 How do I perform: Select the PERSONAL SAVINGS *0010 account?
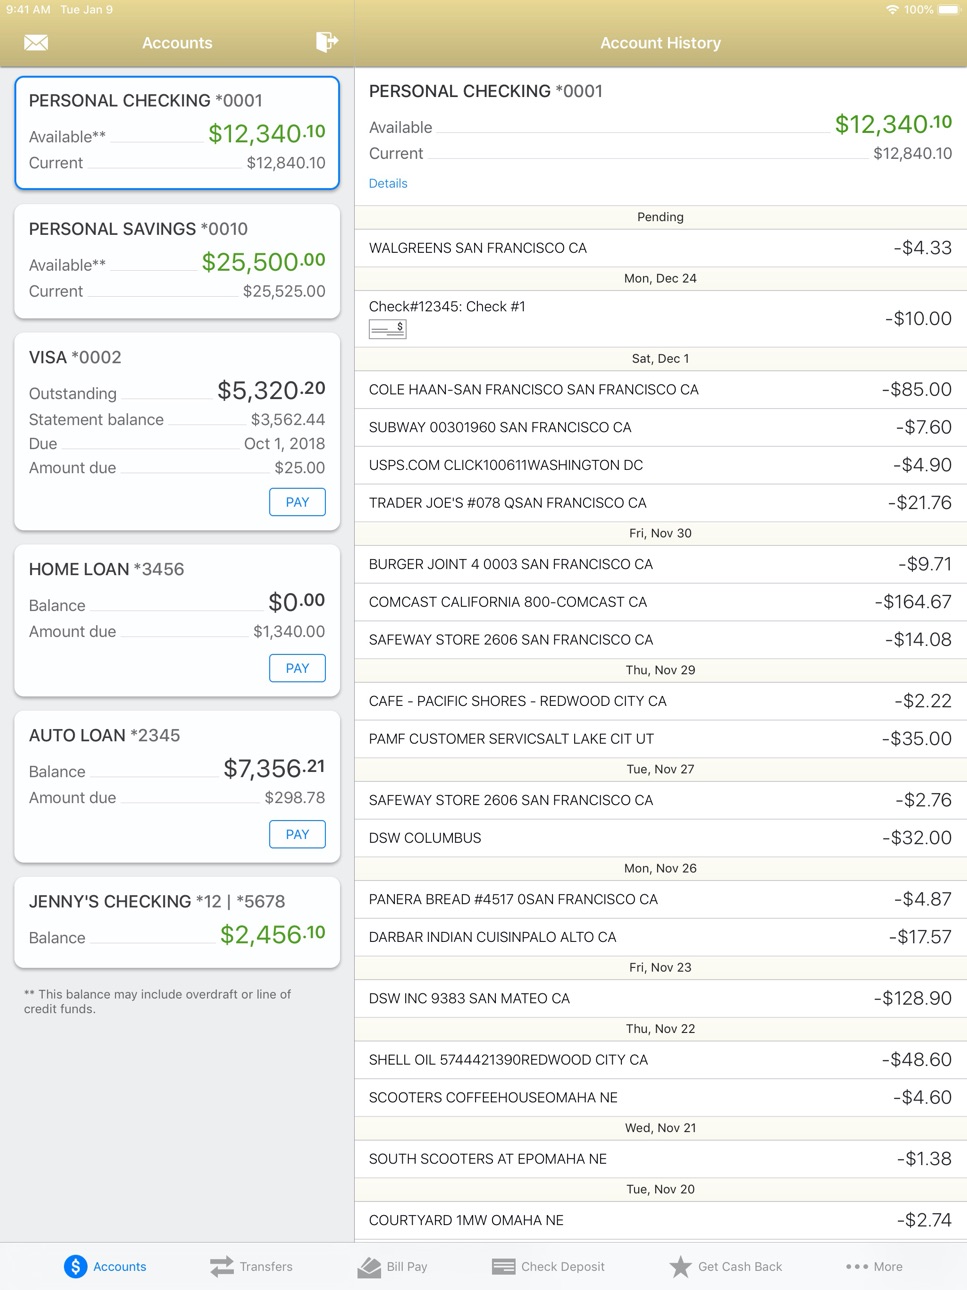(177, 261)
